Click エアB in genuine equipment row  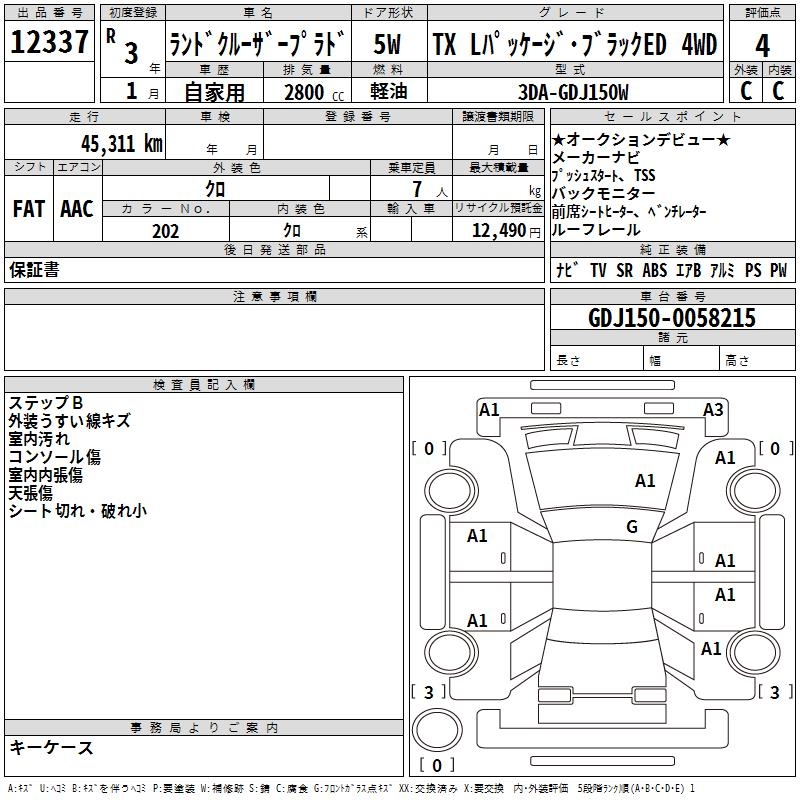[688, 270]
